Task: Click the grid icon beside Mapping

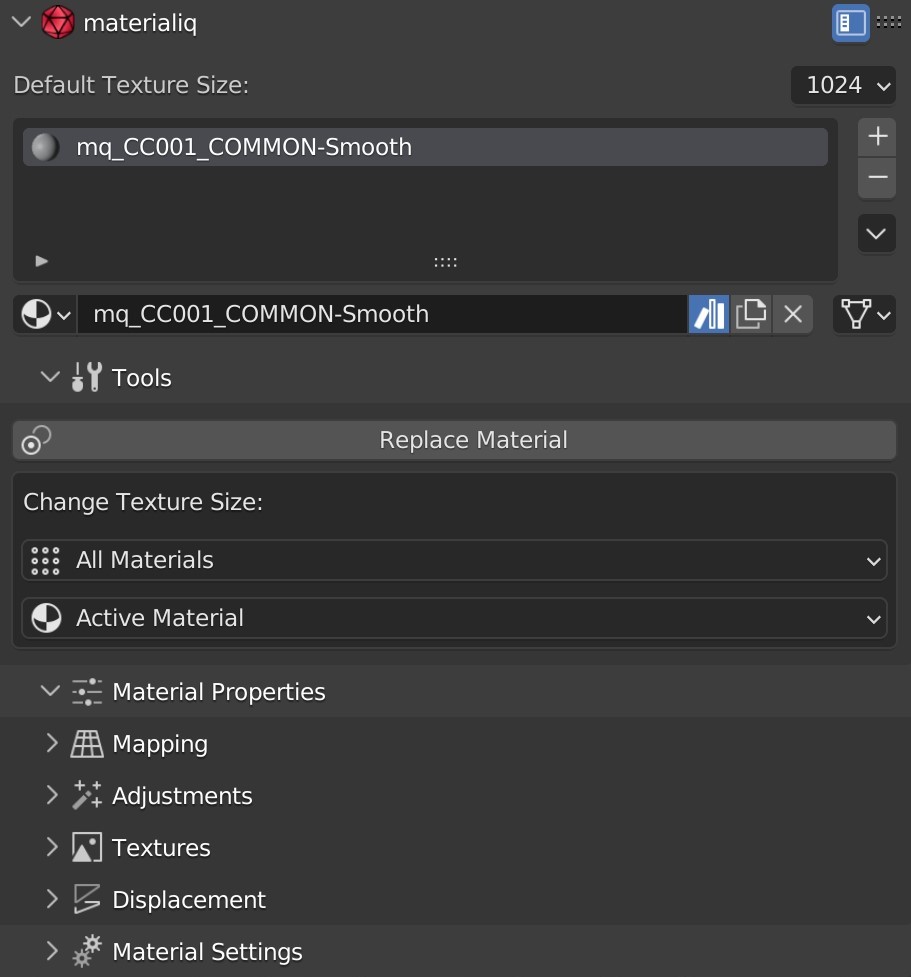Action: pyautogui.click(x=86, y=743)
